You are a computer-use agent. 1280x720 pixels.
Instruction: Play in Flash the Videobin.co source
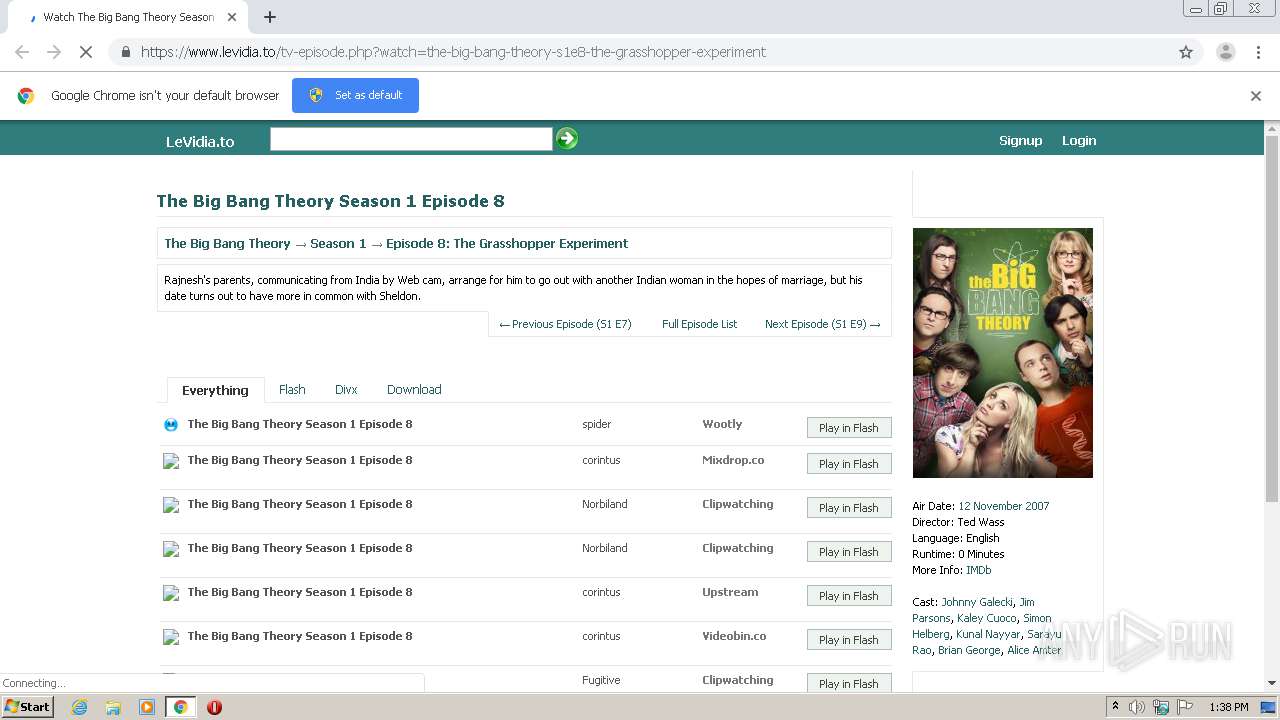click(x=849, y=640)
